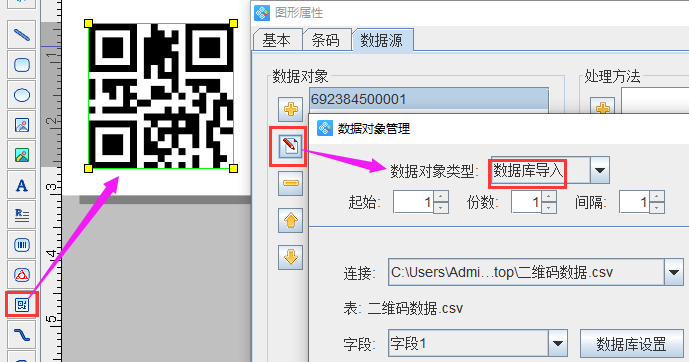The width and height of the screenshot is (689, 362).
Task: Click the 数据库设置 button
Action: [631, 344]
